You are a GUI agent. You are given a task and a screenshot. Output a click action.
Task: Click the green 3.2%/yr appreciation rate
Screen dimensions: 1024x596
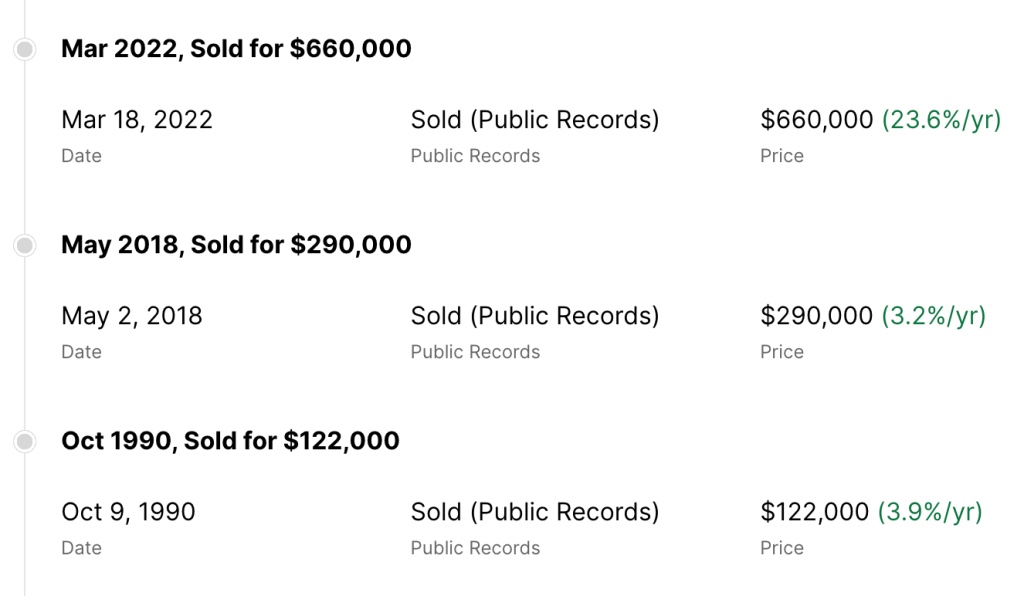[x=933, y=316]
